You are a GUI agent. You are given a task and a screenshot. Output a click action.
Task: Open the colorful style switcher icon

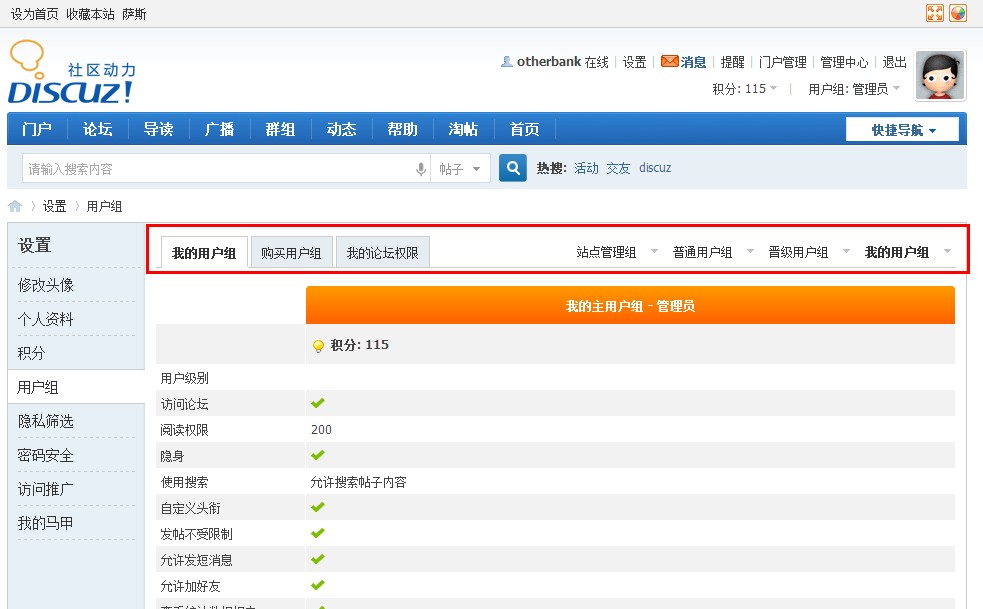(958, 13)
